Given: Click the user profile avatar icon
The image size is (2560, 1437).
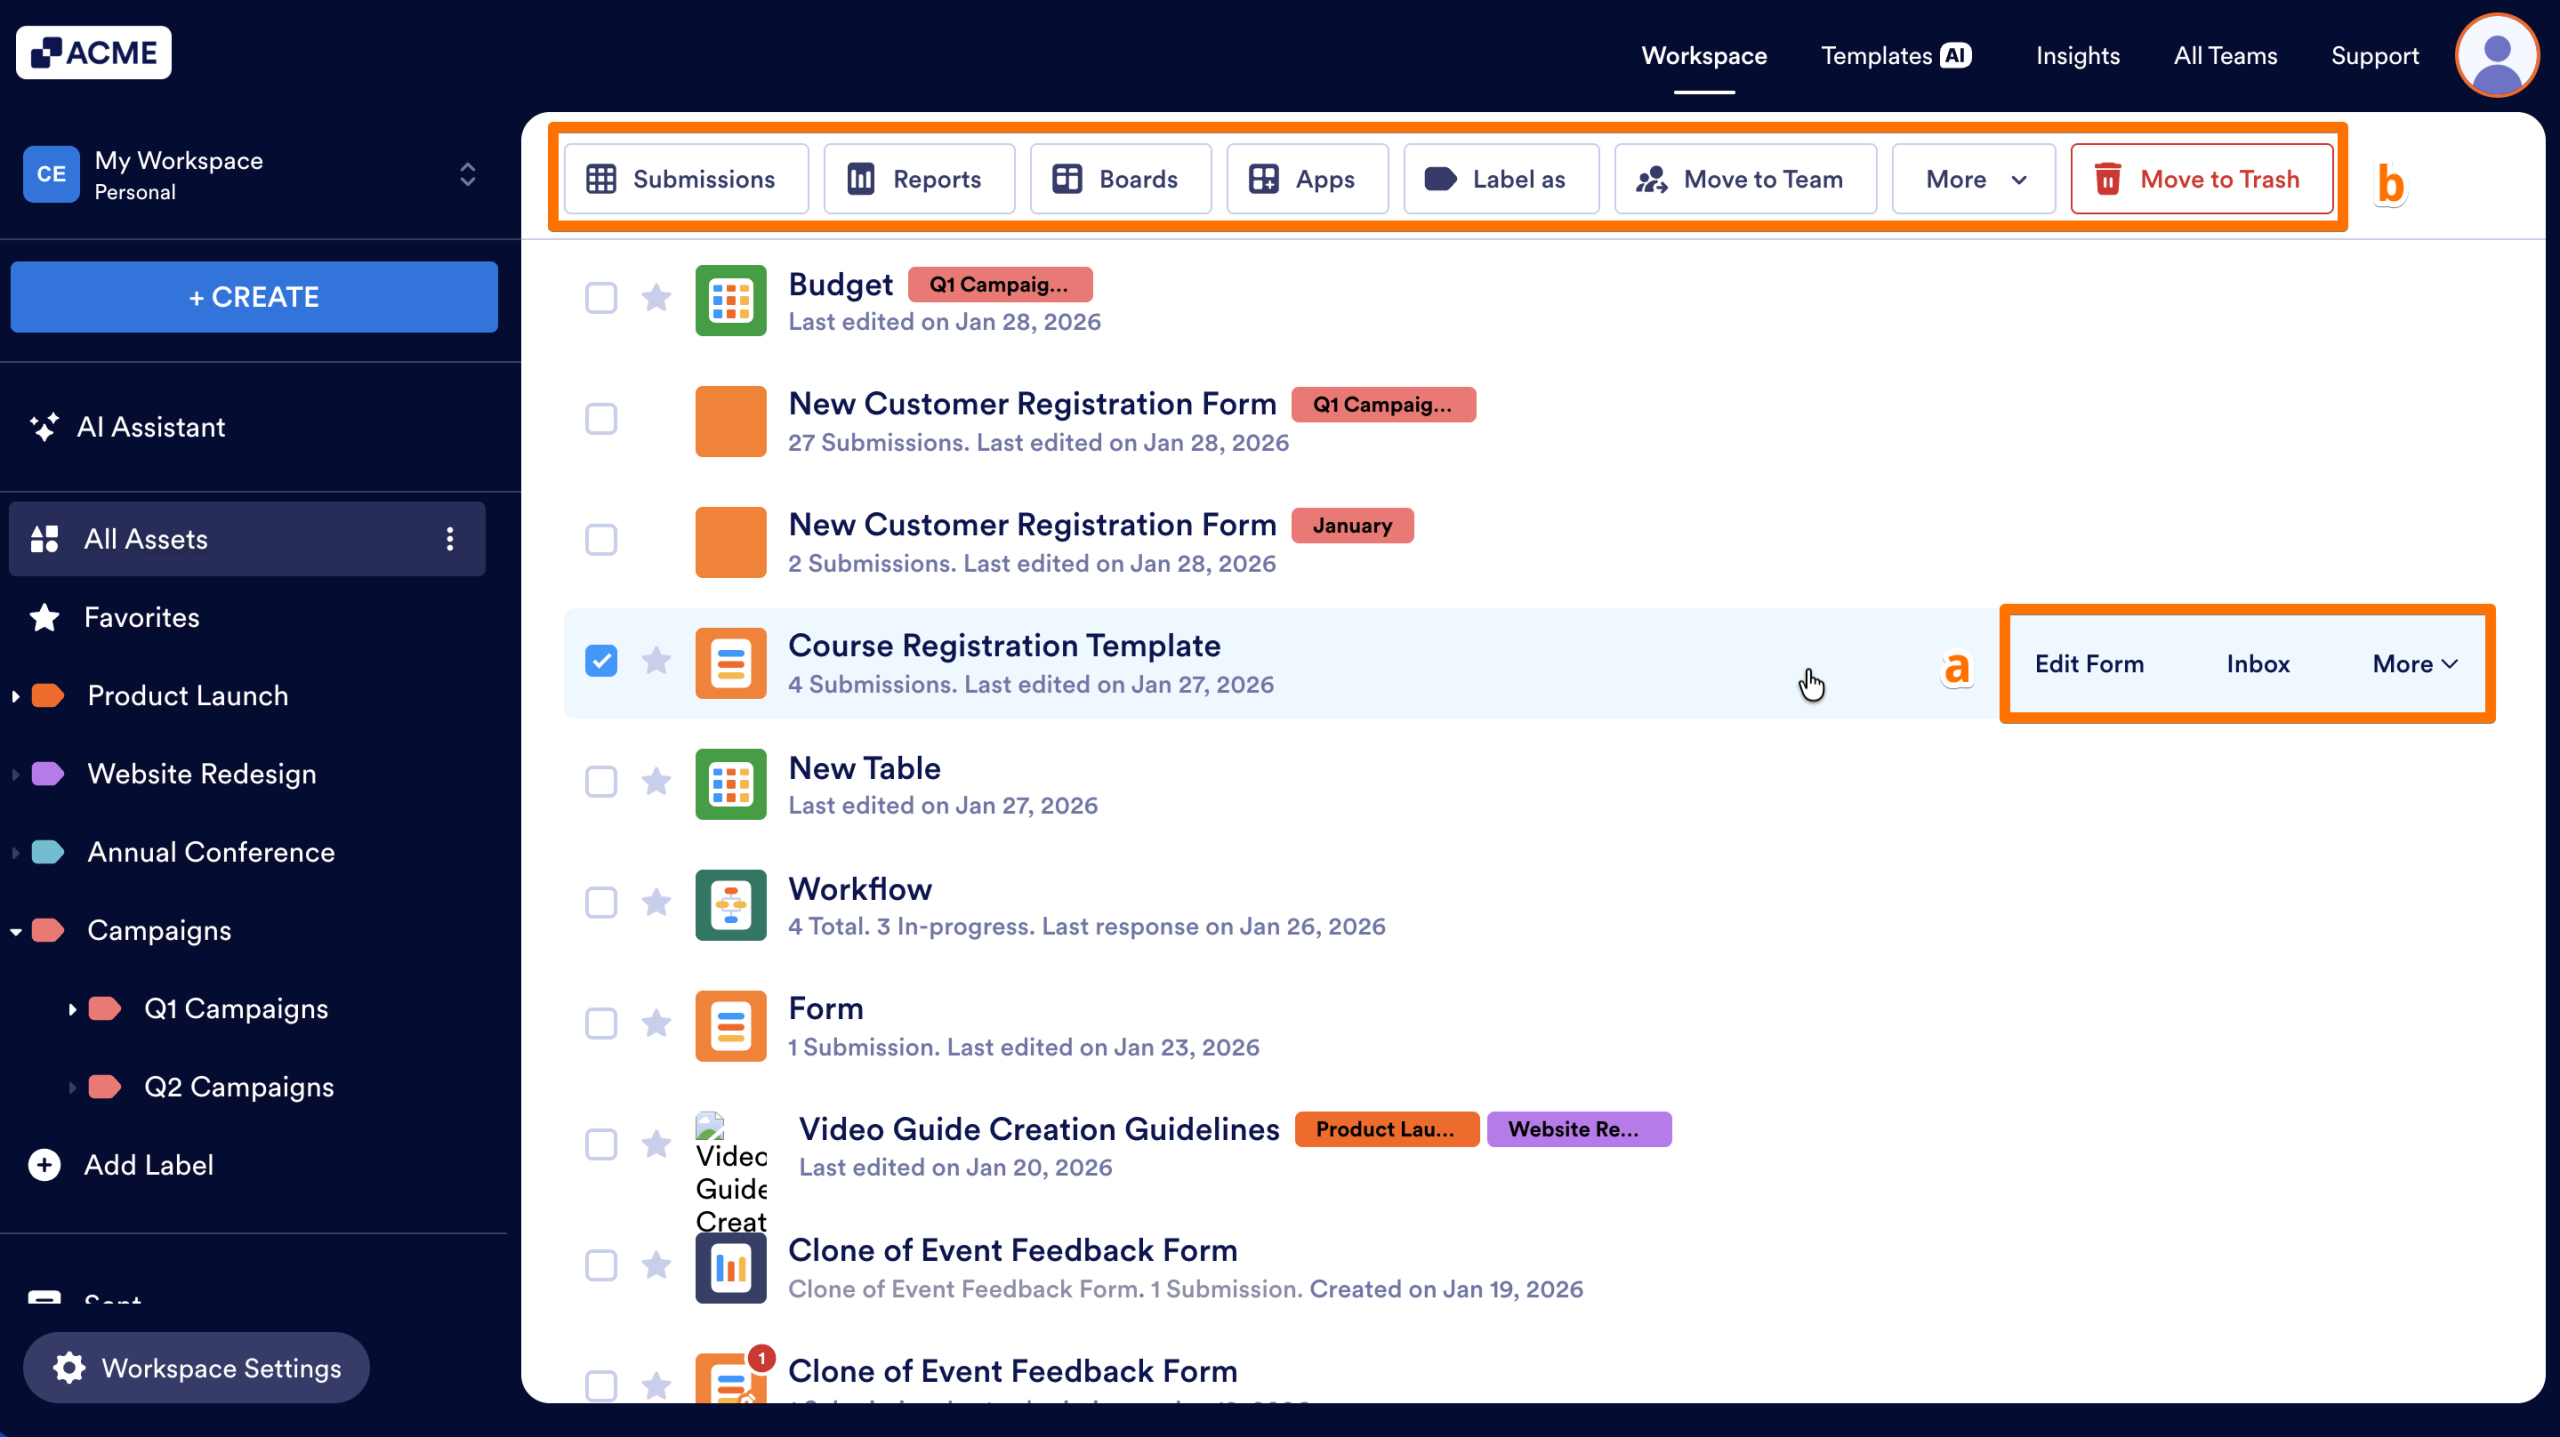Looking at the screenshot, I should [2496, 56].
